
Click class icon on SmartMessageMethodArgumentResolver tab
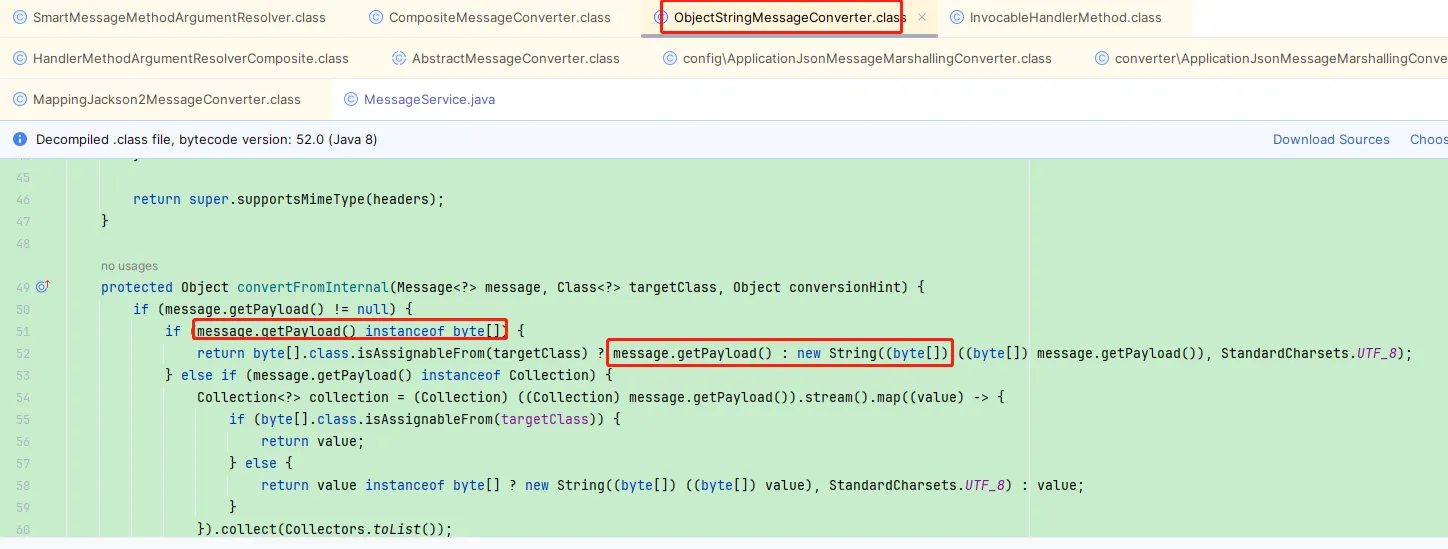click(x=20, y=17)
